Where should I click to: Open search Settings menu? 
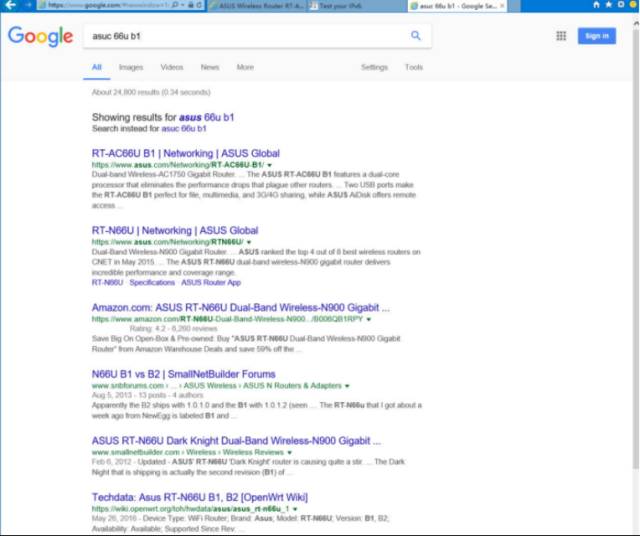click(374, 67)
